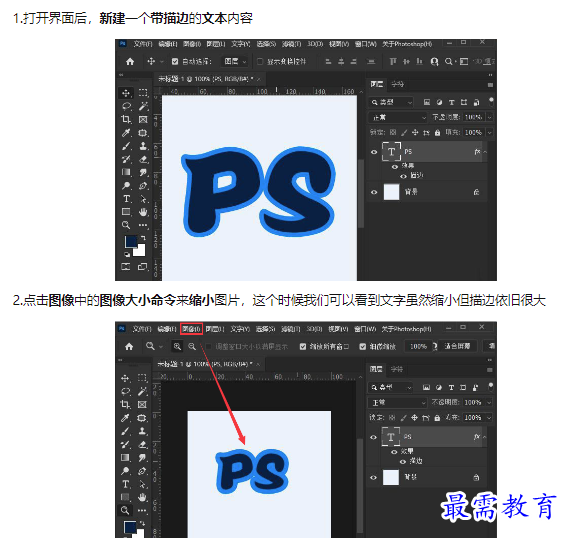The image size is (565, 538).
Task: Click foreground color swatch in the first screenshot
Action: [x=130, y=241]
